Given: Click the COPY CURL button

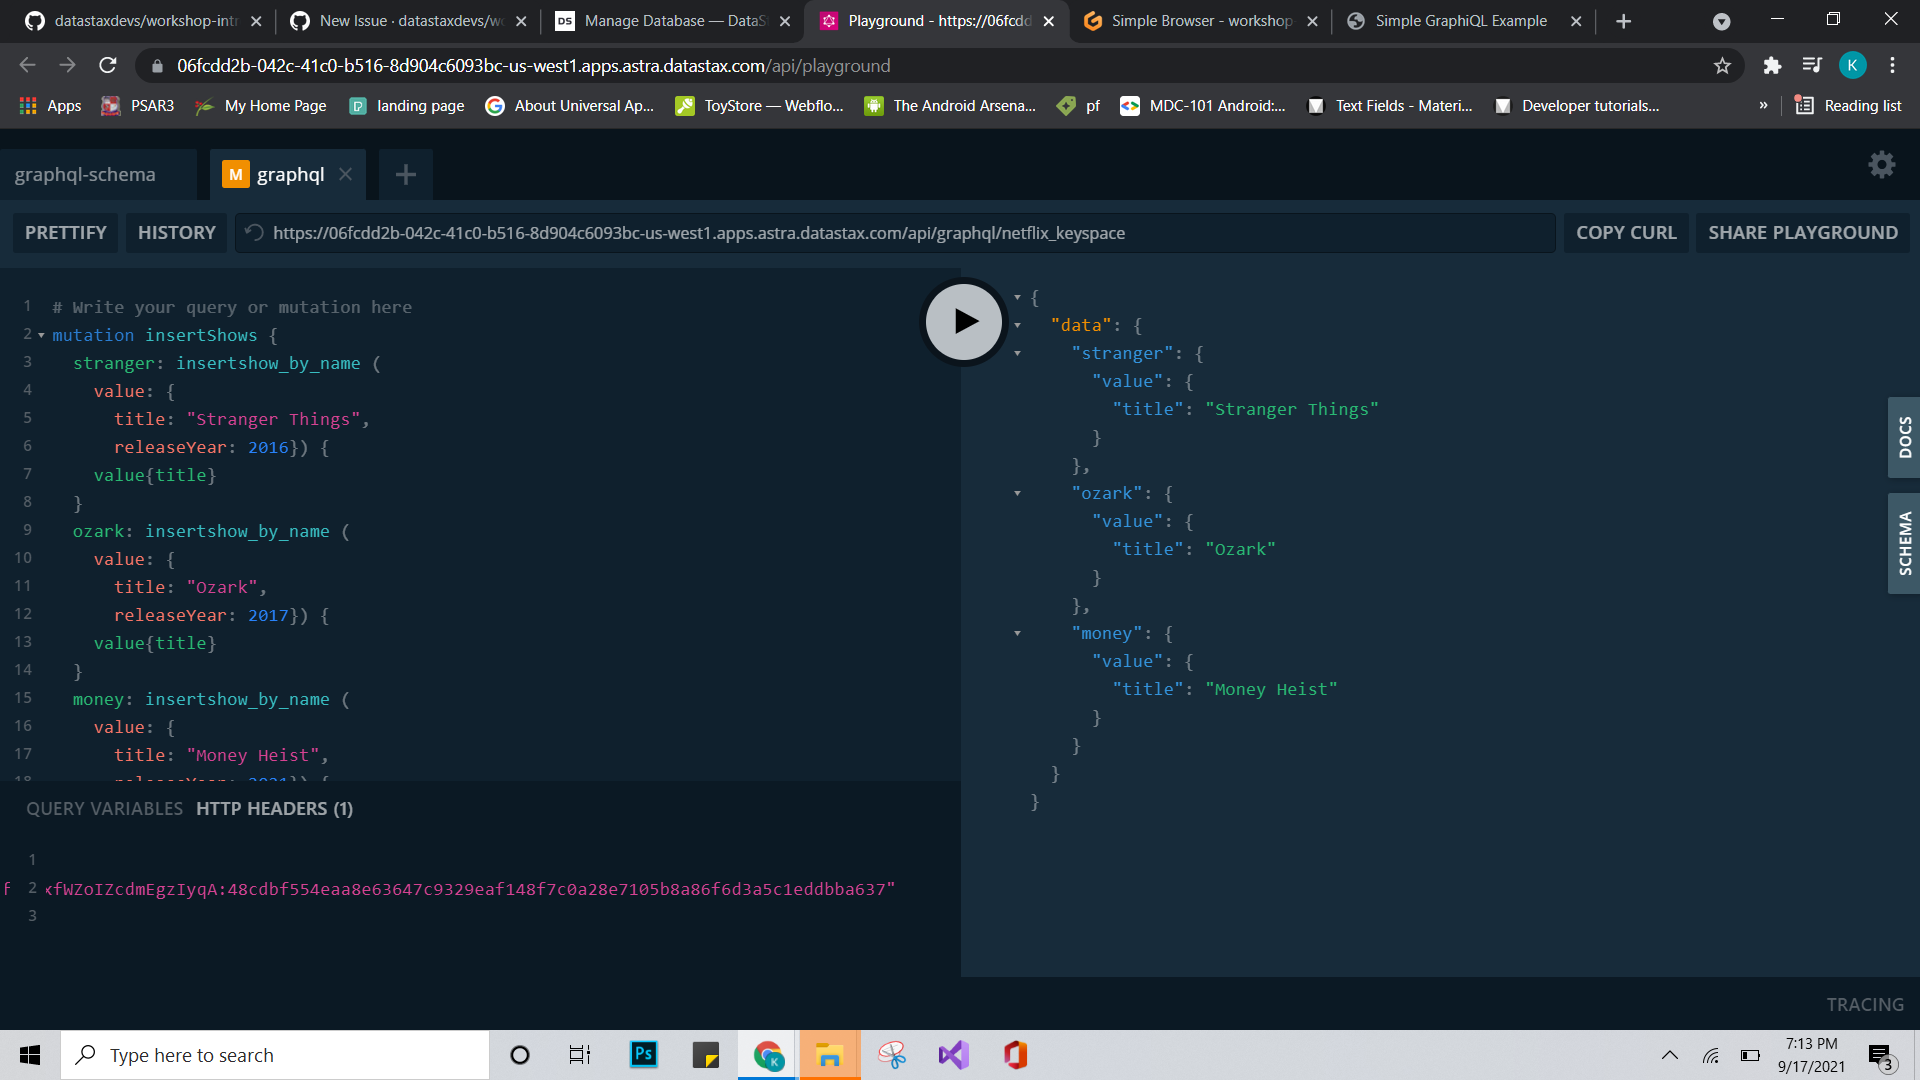Looking at the screenshot, I should coord(1626,232).
